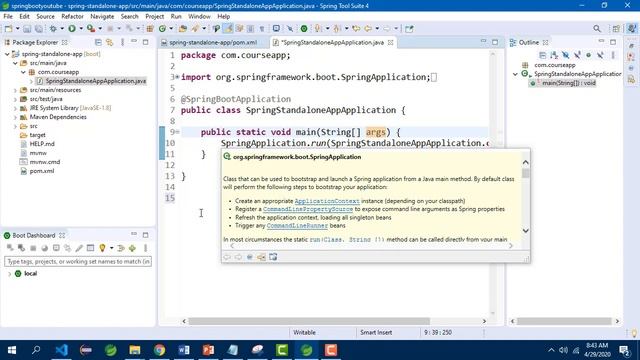The width and height of the screenshot is (640, 360).
Task: Collapse the spring-standalone-app project node
Action: point(7,54)
